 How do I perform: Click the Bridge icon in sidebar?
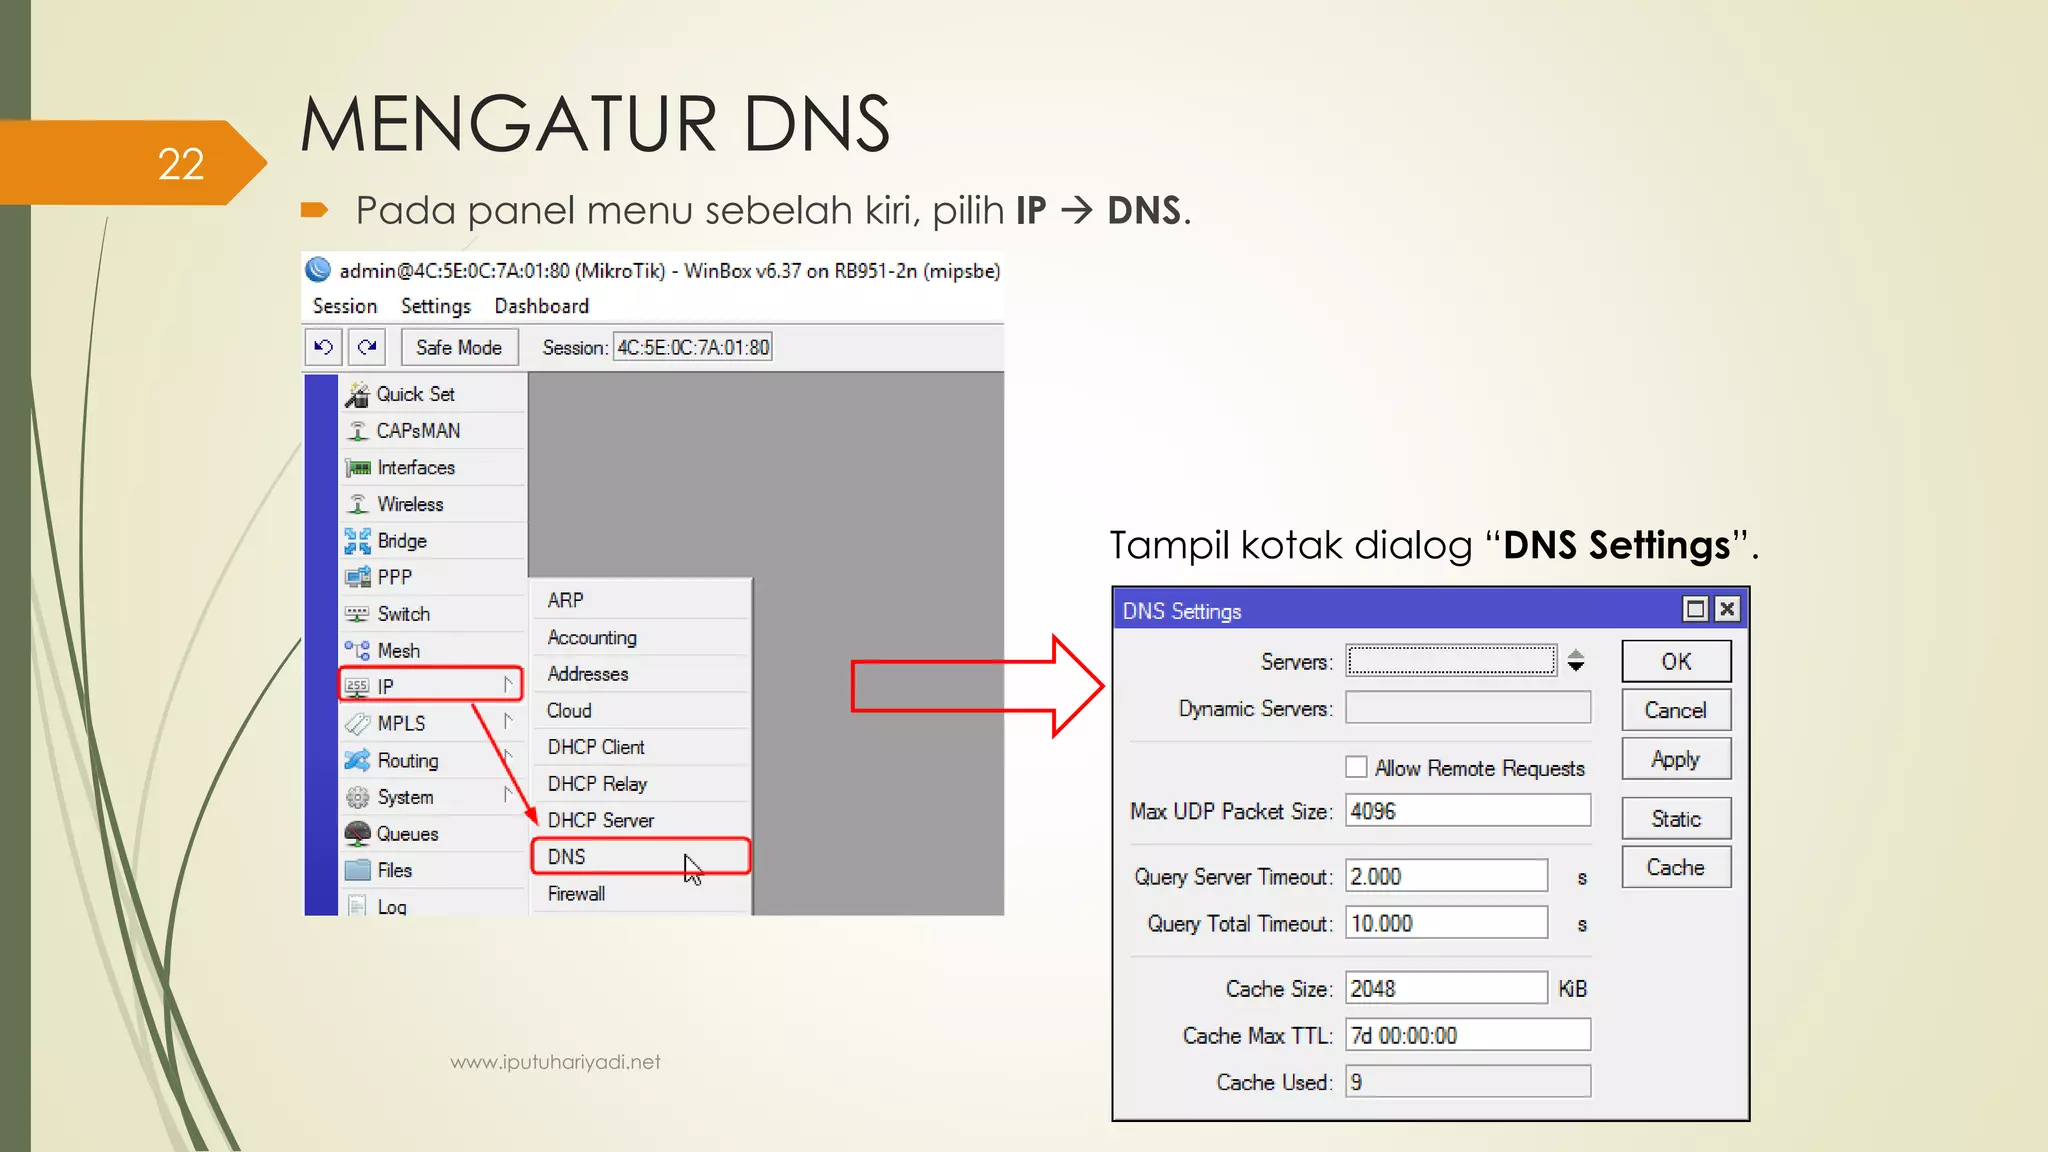357,541
